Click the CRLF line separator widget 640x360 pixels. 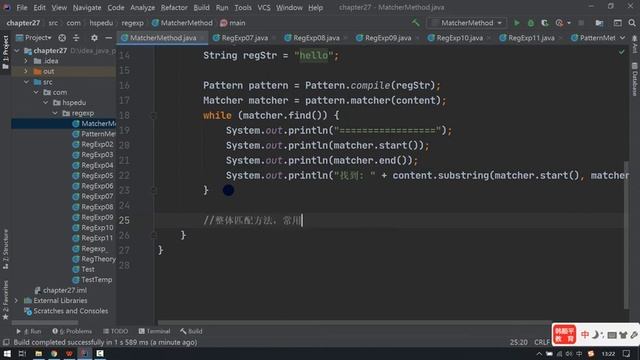(542, 342)
